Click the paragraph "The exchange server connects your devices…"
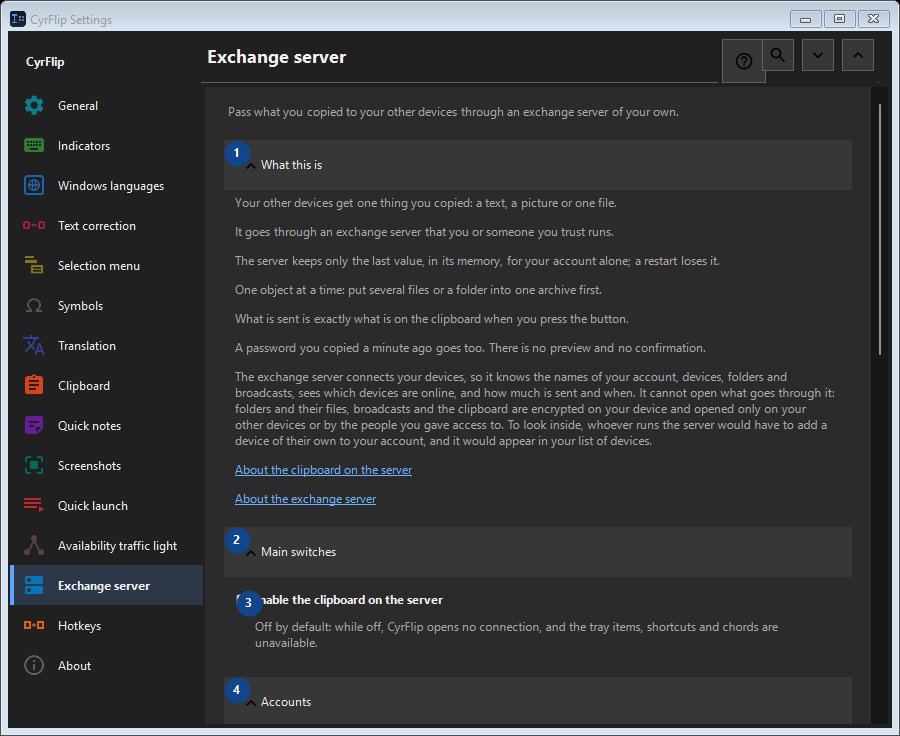 [x=535, y=409]
